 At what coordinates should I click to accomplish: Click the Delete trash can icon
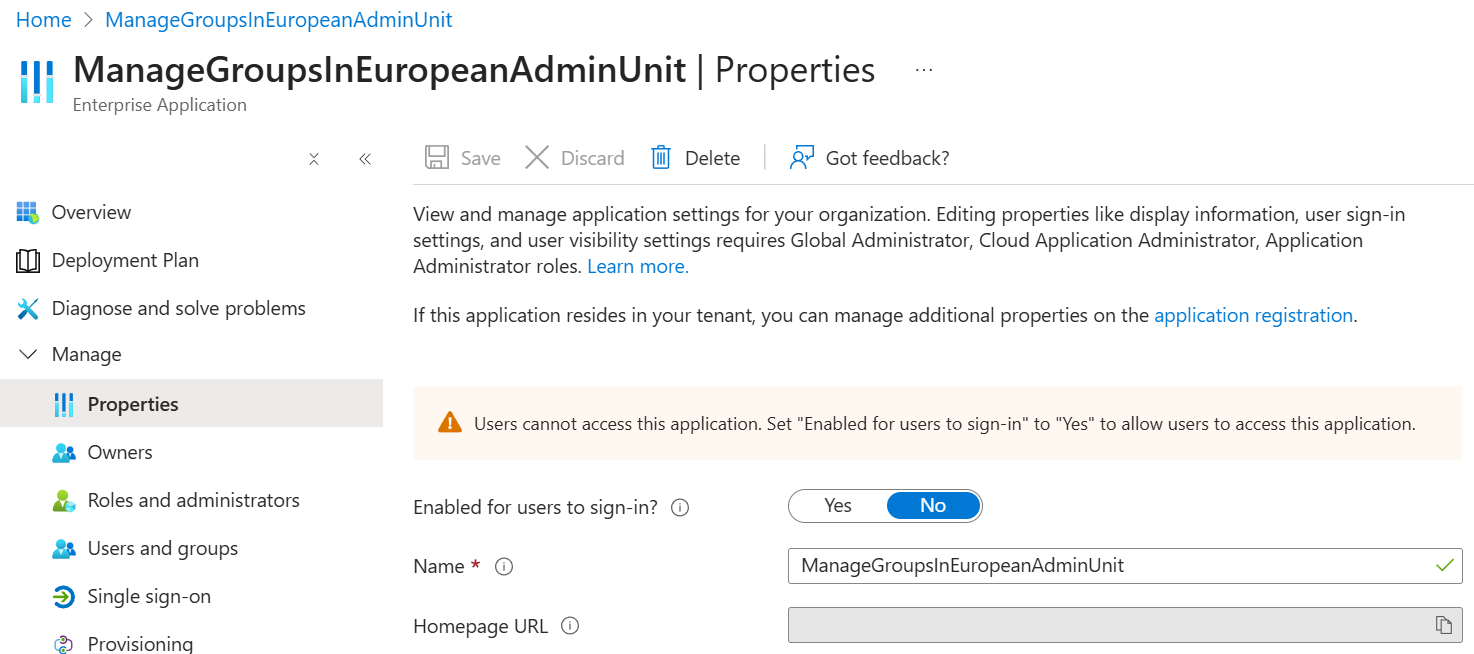point(661,158)
